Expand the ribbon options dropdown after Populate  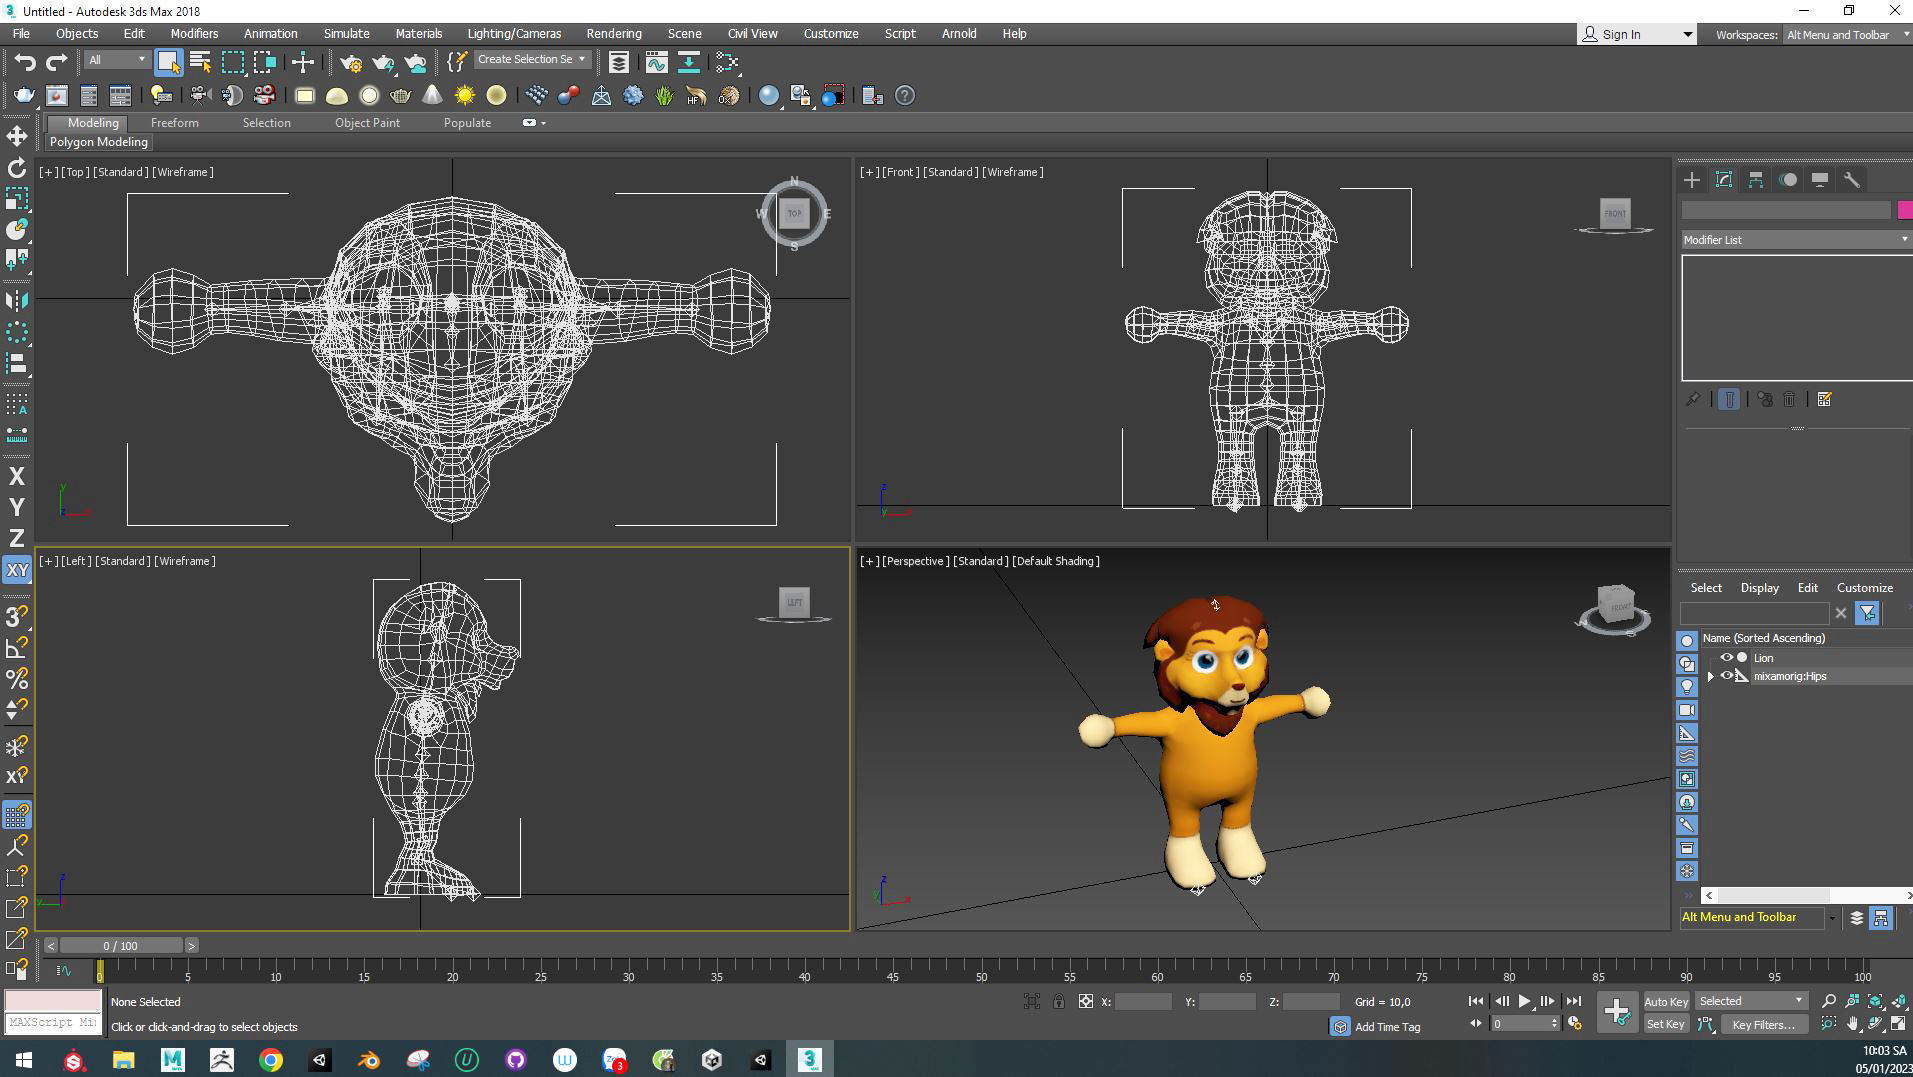click(534, 123)
